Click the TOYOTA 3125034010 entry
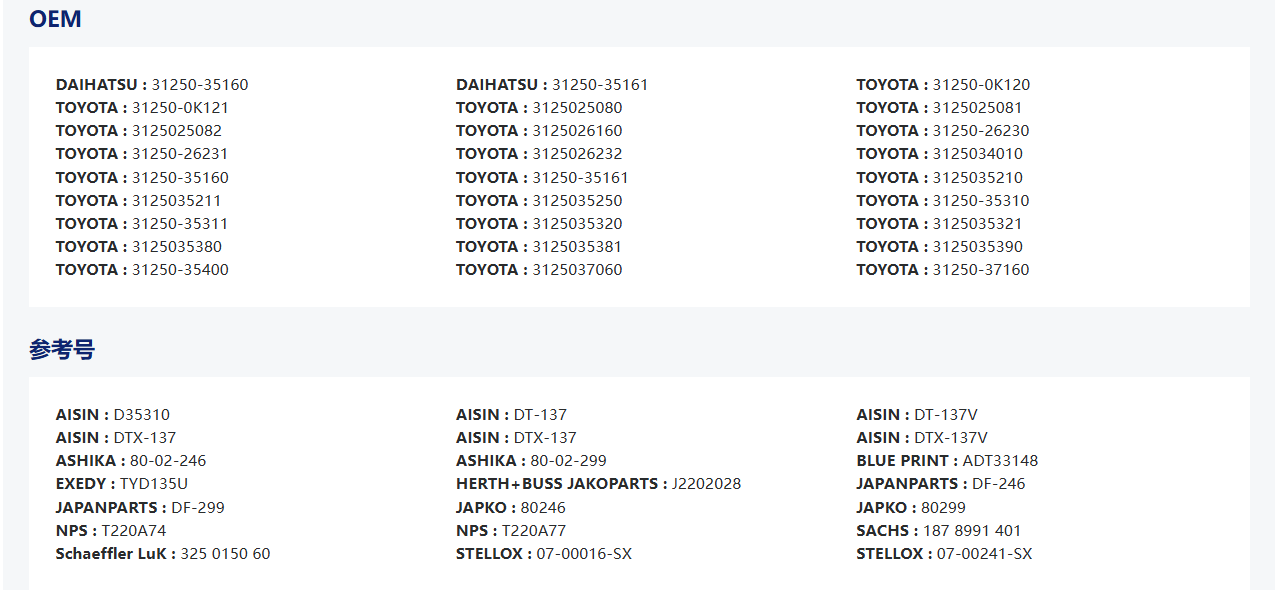The height and width of the screenshot is (590, 1275). point(939,154)
